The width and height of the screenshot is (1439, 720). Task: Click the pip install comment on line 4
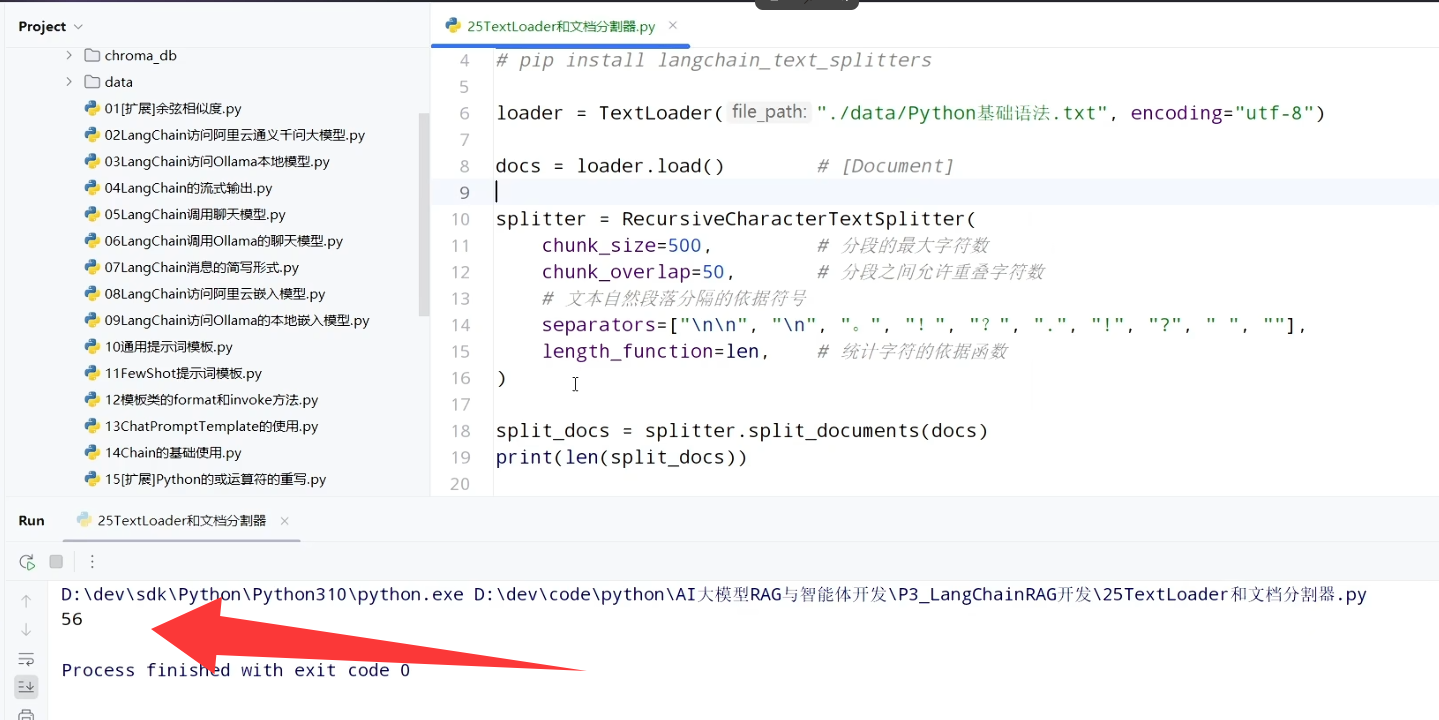pyautogui.click(x=714, y=61)
